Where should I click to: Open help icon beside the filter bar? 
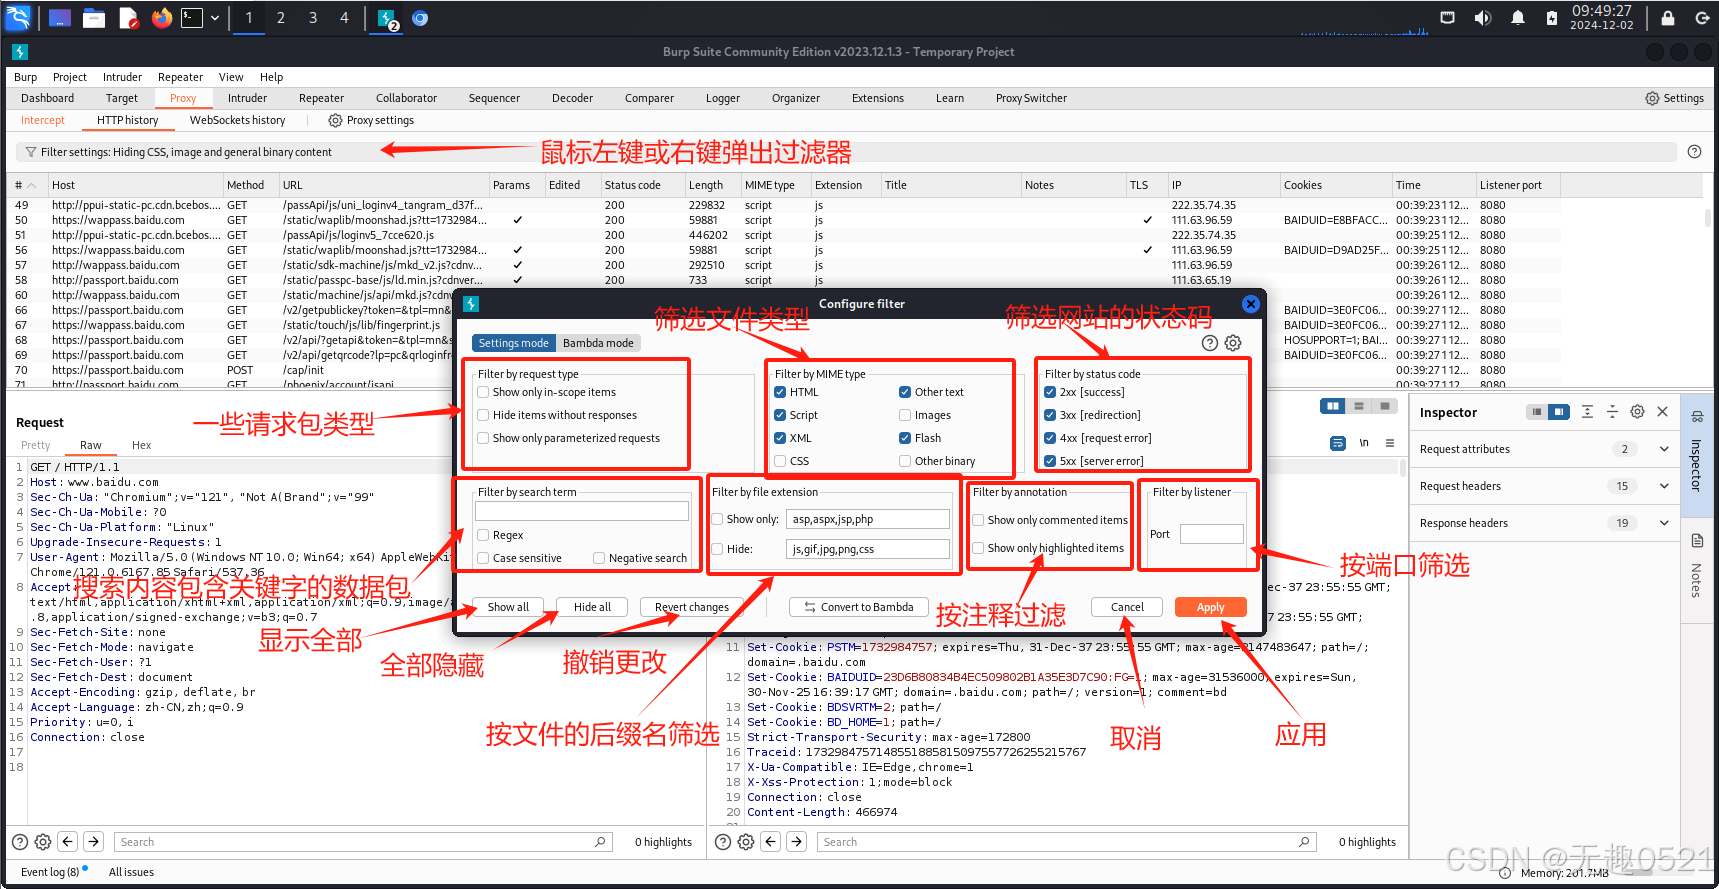[1694, 152]
